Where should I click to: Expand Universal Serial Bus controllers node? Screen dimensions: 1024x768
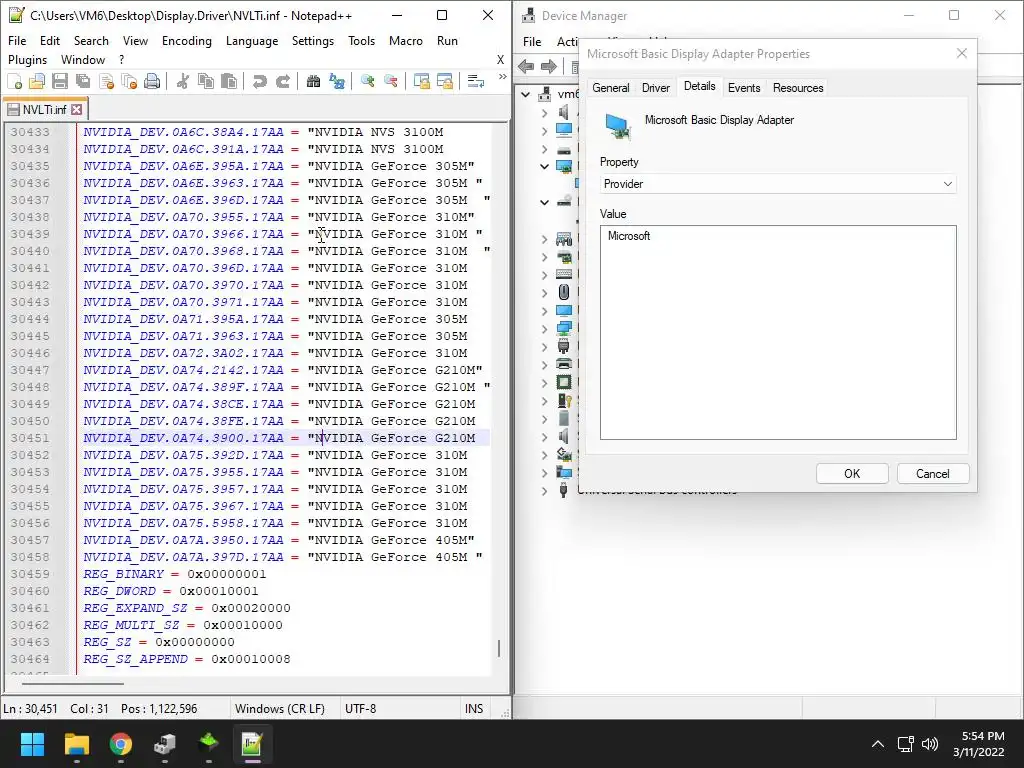544,491
